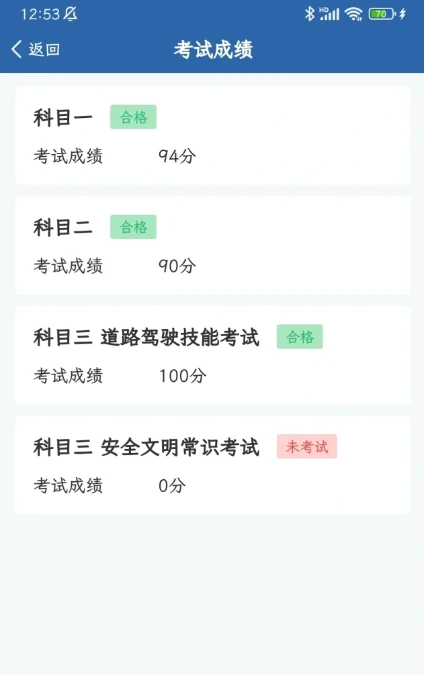Tap the Wi-Fi status icon
The width and height of the screenshot is (424, 675).
tap(353, 14)
